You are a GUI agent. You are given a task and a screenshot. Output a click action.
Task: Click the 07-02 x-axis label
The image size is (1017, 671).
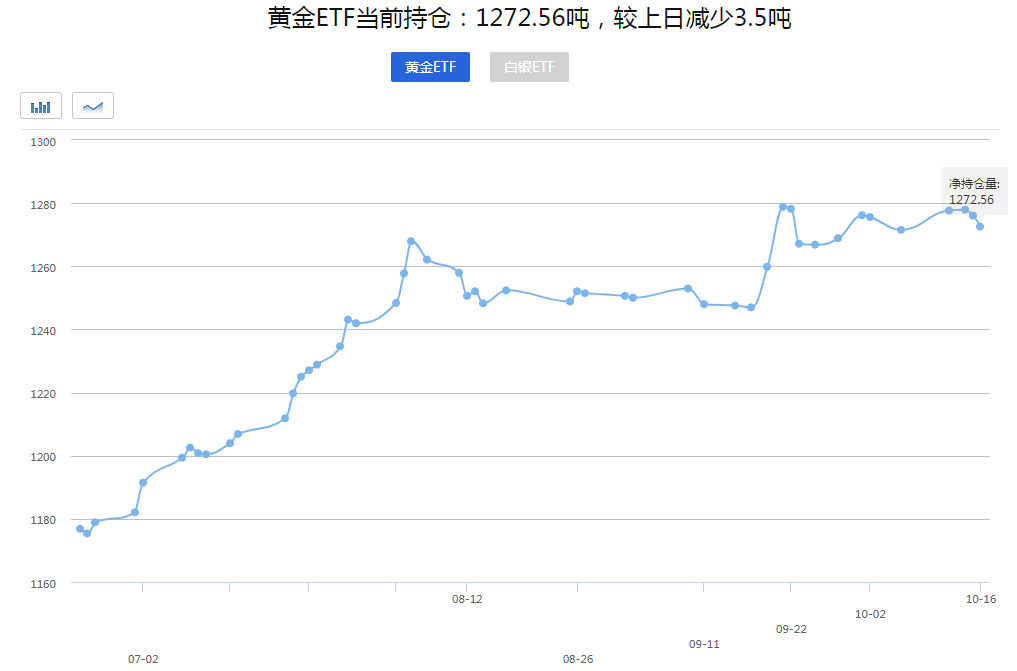143,659
